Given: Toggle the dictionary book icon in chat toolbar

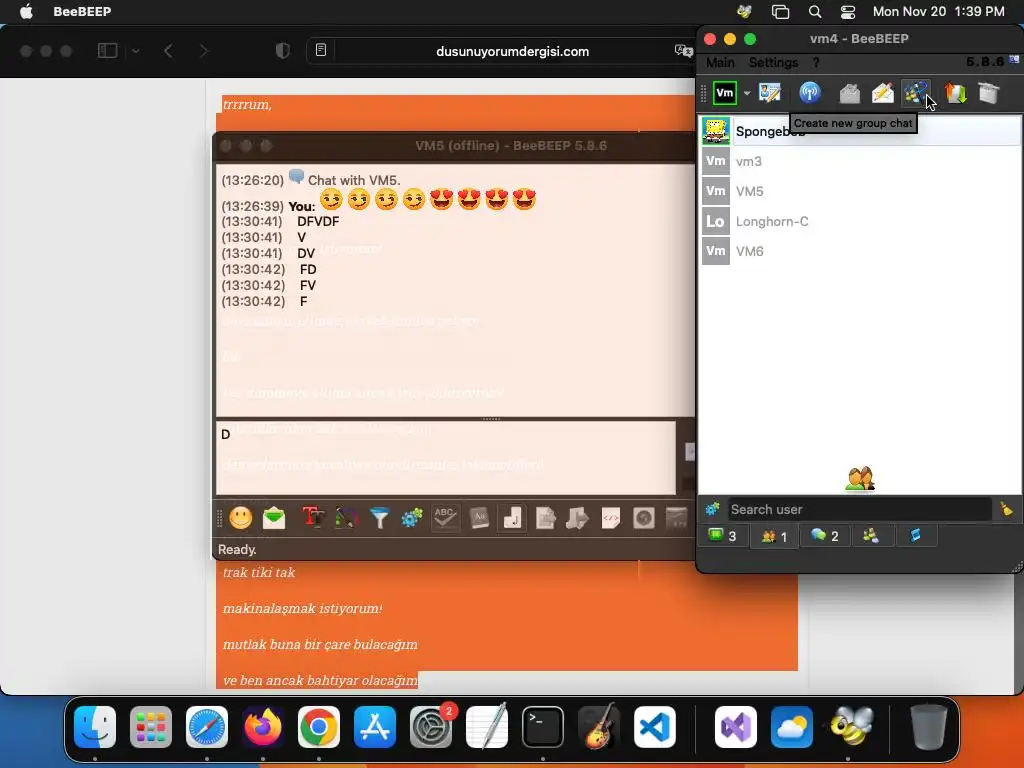Looking at the screenshot, I should click(479, 519).
